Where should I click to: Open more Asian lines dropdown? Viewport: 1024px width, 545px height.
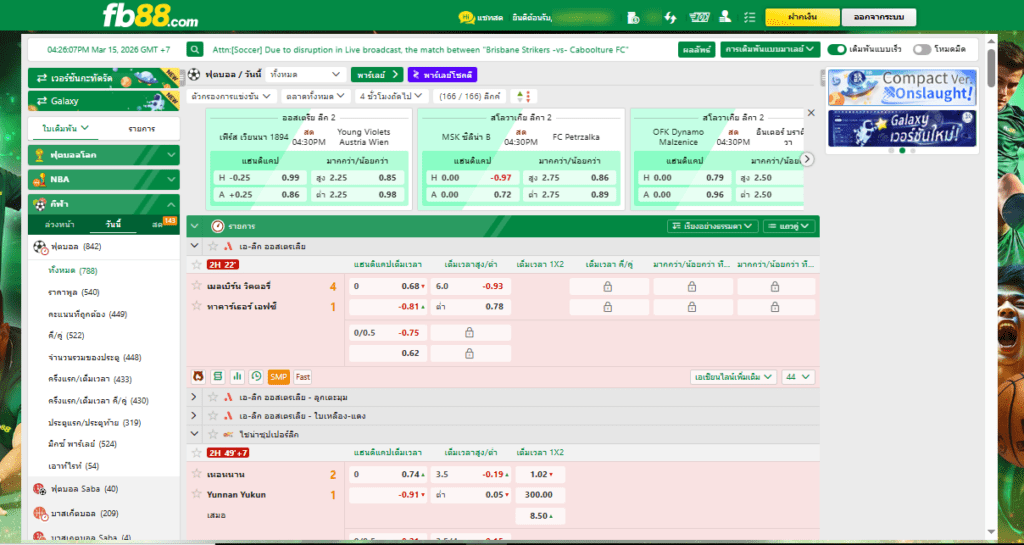pos(733,377)
